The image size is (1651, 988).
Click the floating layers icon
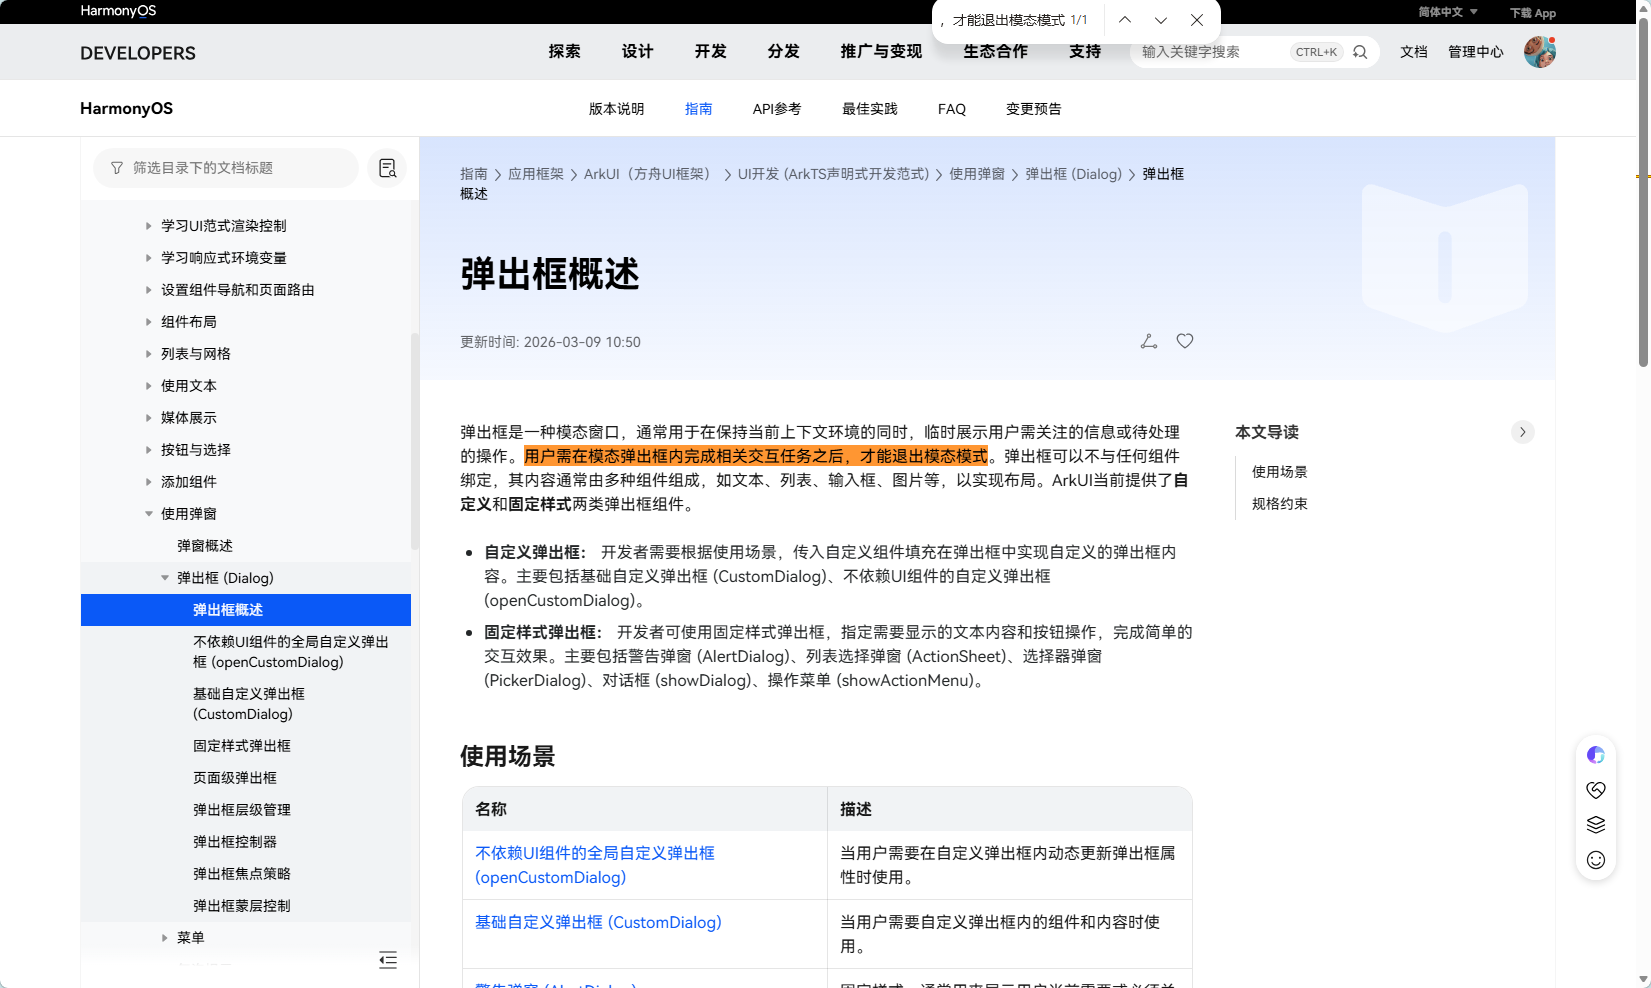[x=1596, y=825]
